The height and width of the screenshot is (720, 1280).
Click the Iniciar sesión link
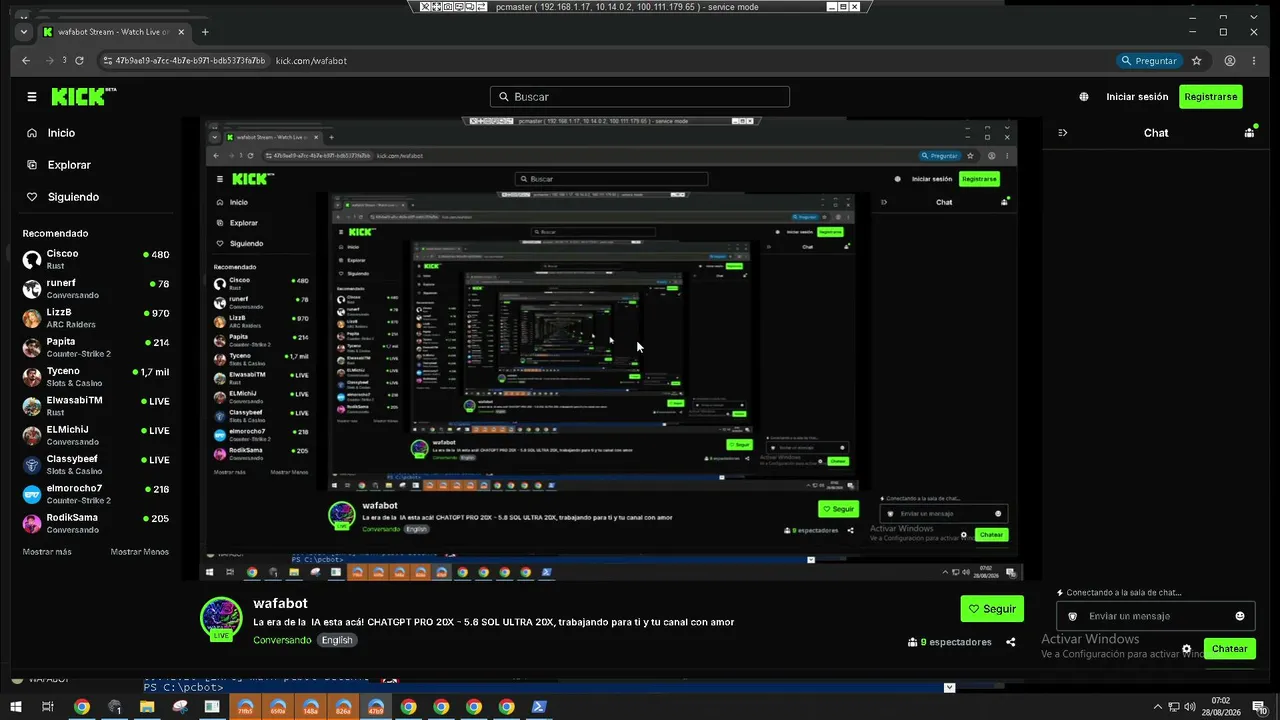click(x=1137, y=97)
